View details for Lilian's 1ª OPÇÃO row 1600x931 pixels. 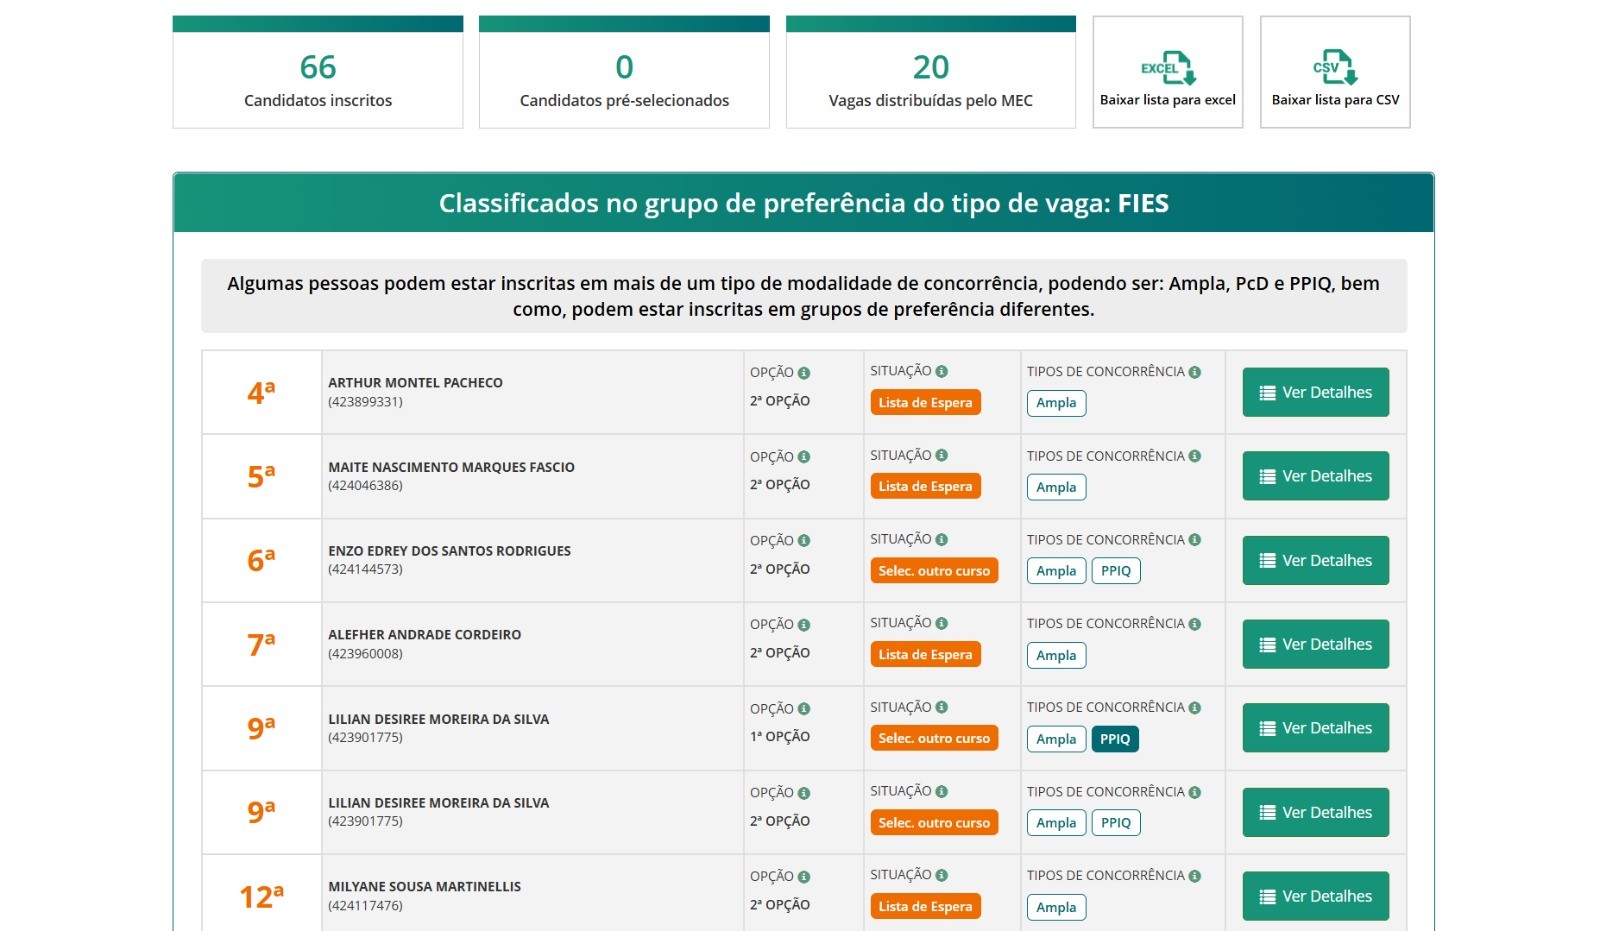pos(1315,728)
